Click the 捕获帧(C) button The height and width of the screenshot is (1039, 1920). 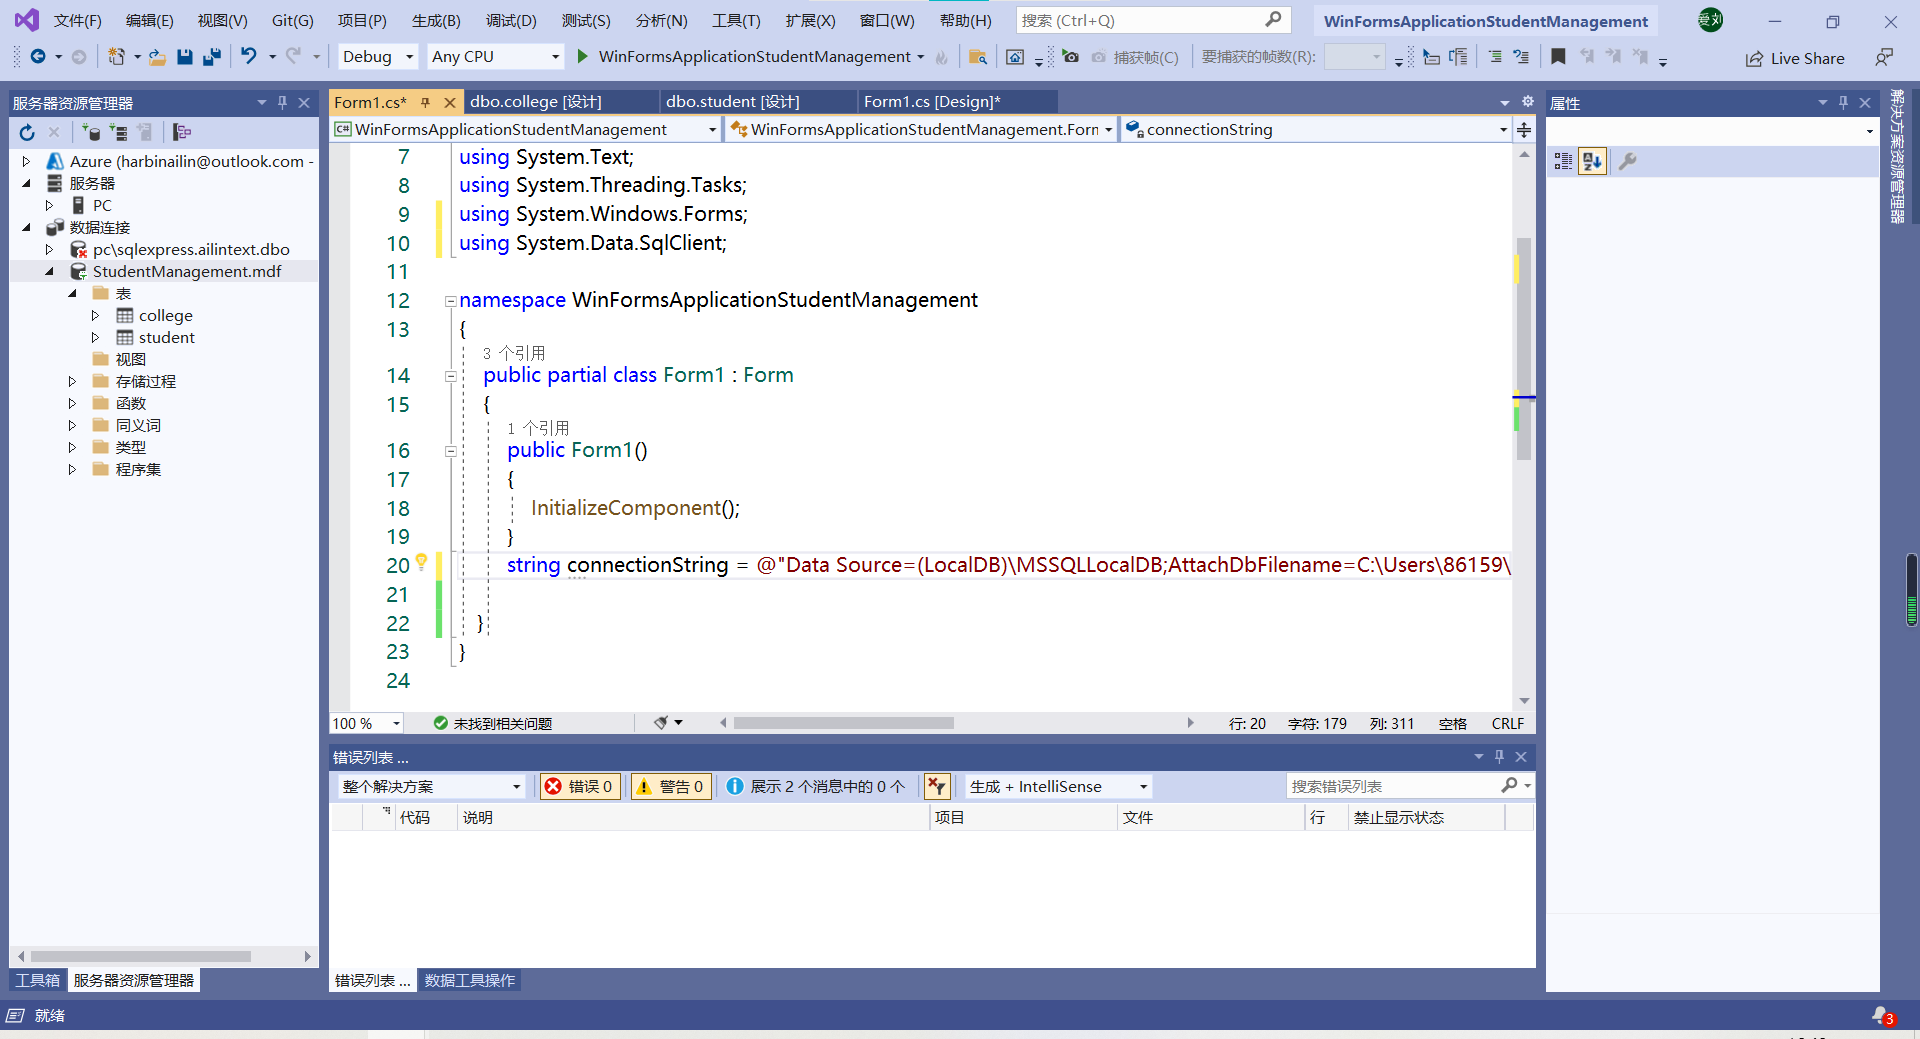point(1135,57)
